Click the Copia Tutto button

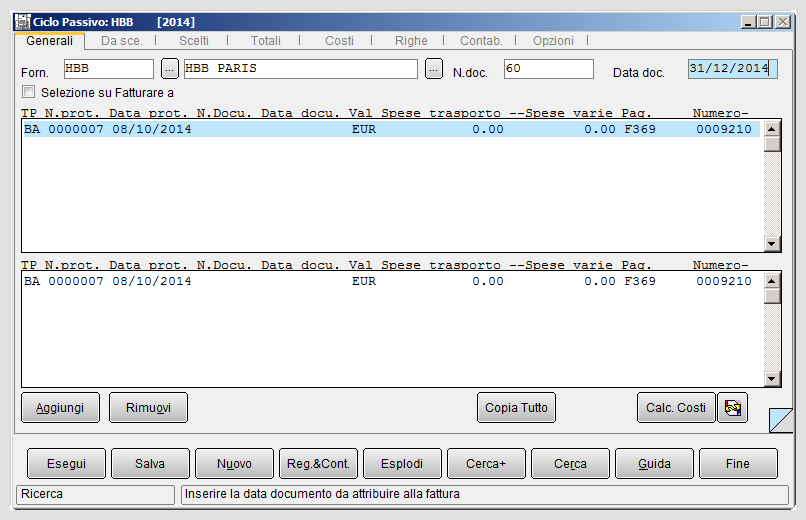click(x=516, y=408)
